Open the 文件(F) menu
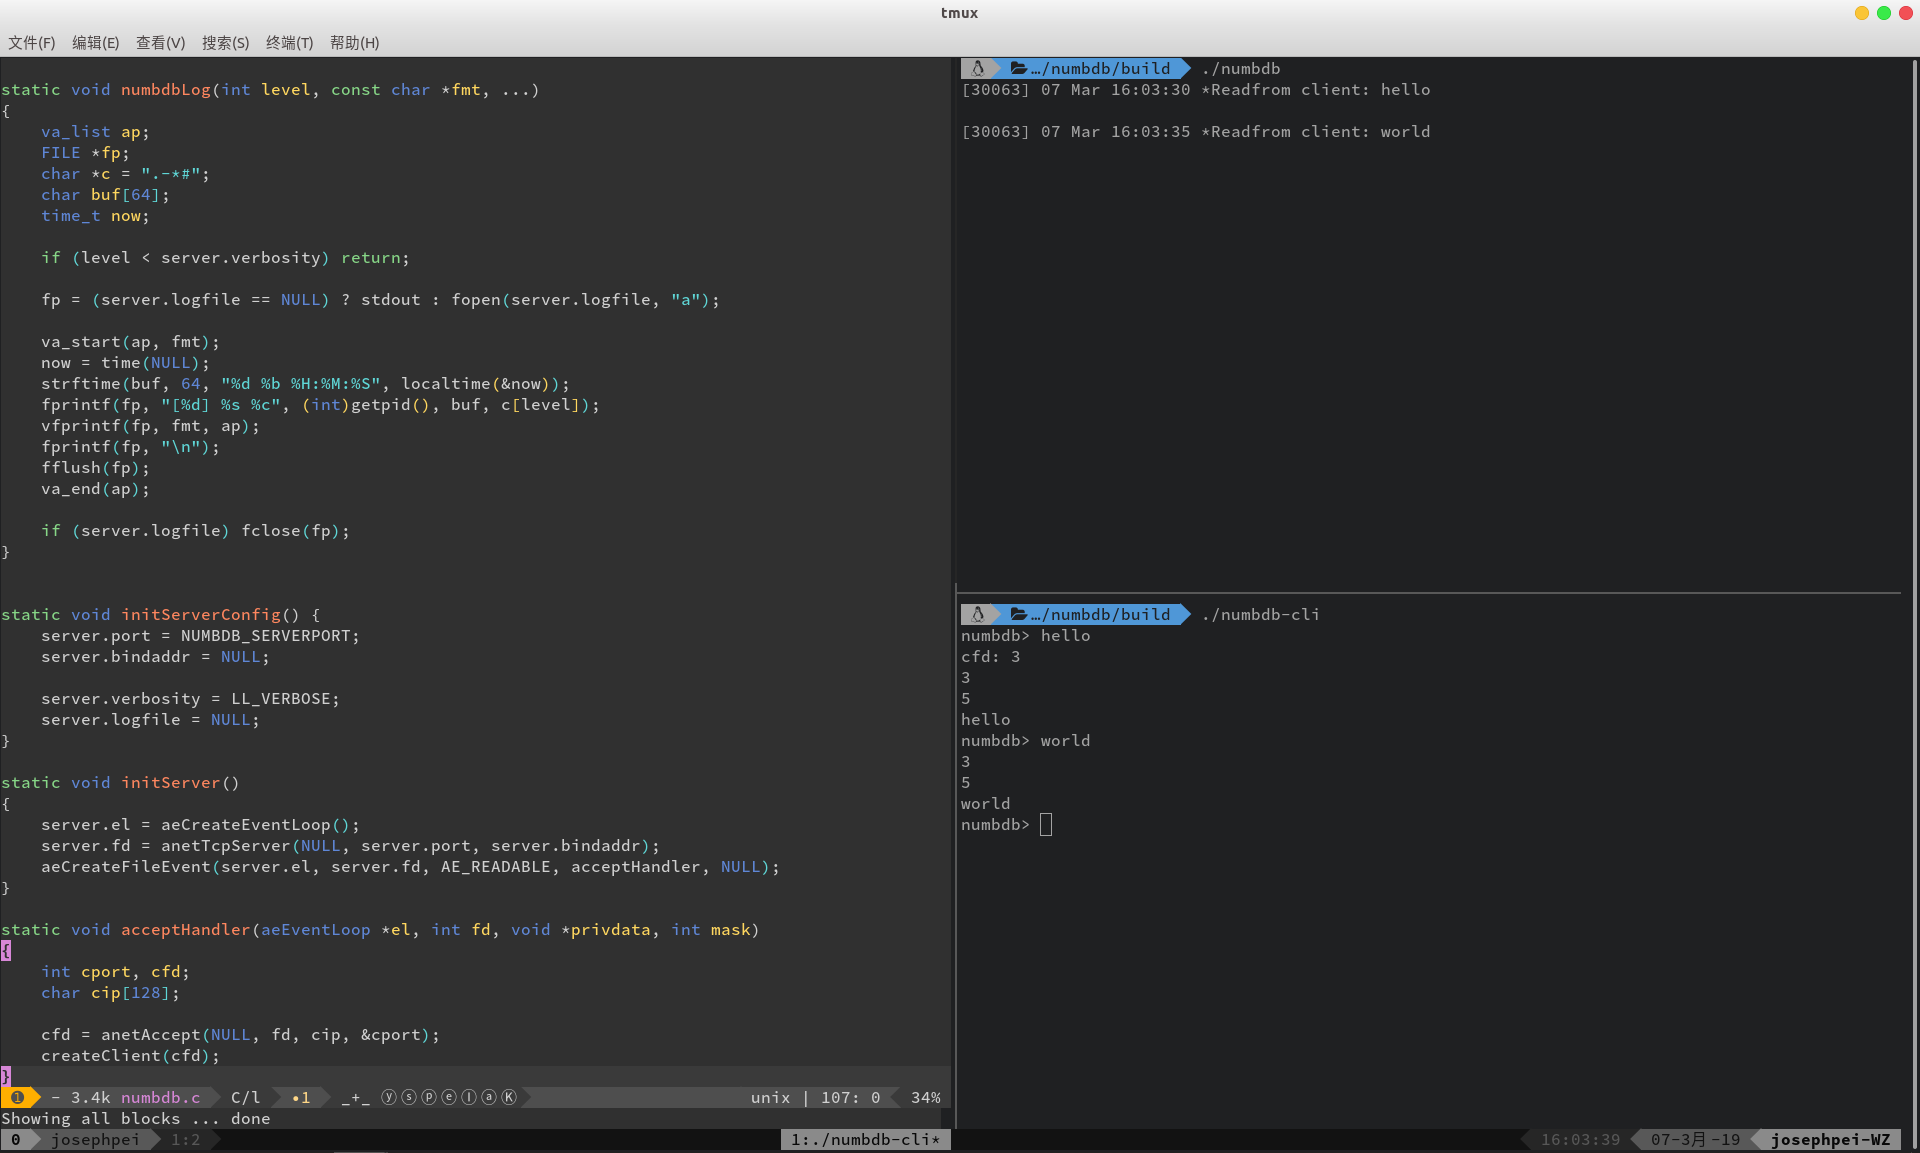The width and height of the screenshot is (1920, 1153). coord(32,43)
